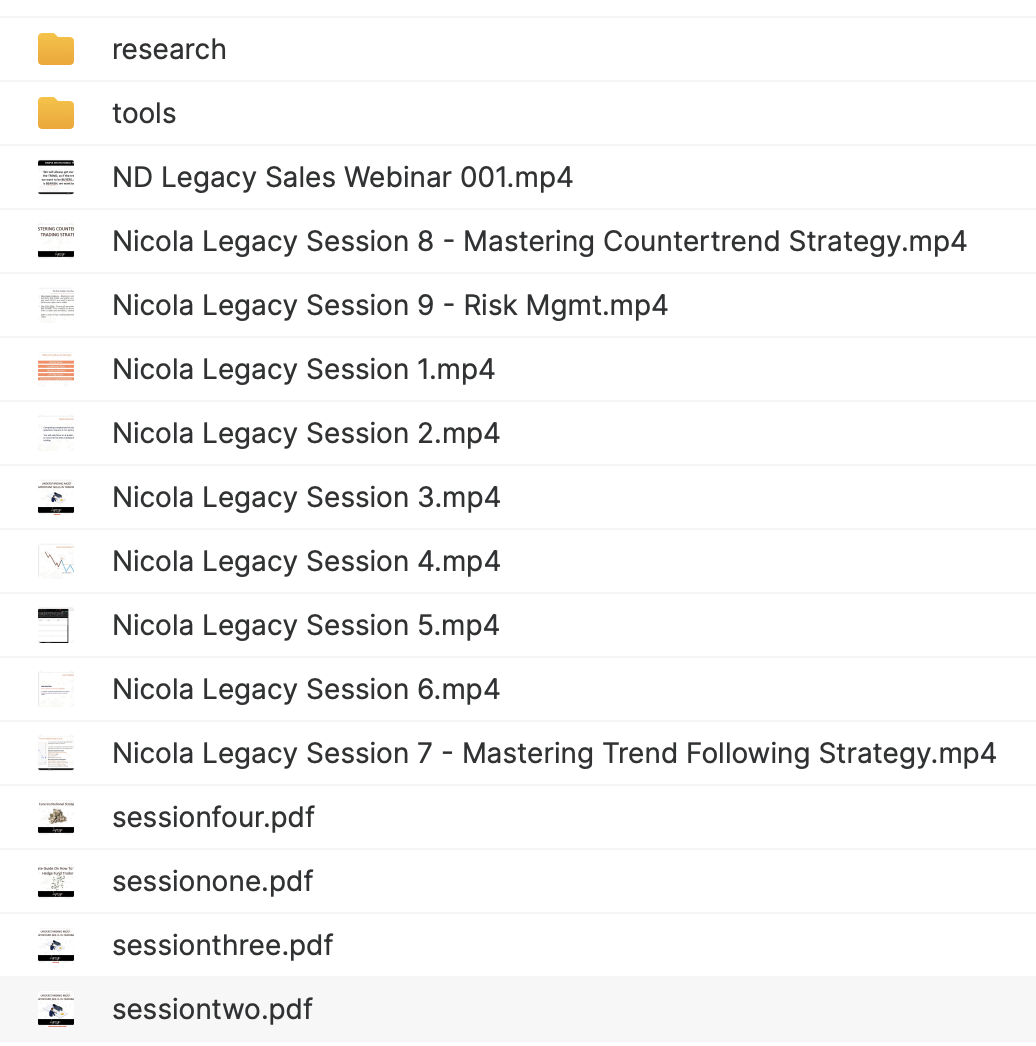This screenshot has width=1036, height=1046.
Task: Click the research folder icon
Action: [56, 49]
